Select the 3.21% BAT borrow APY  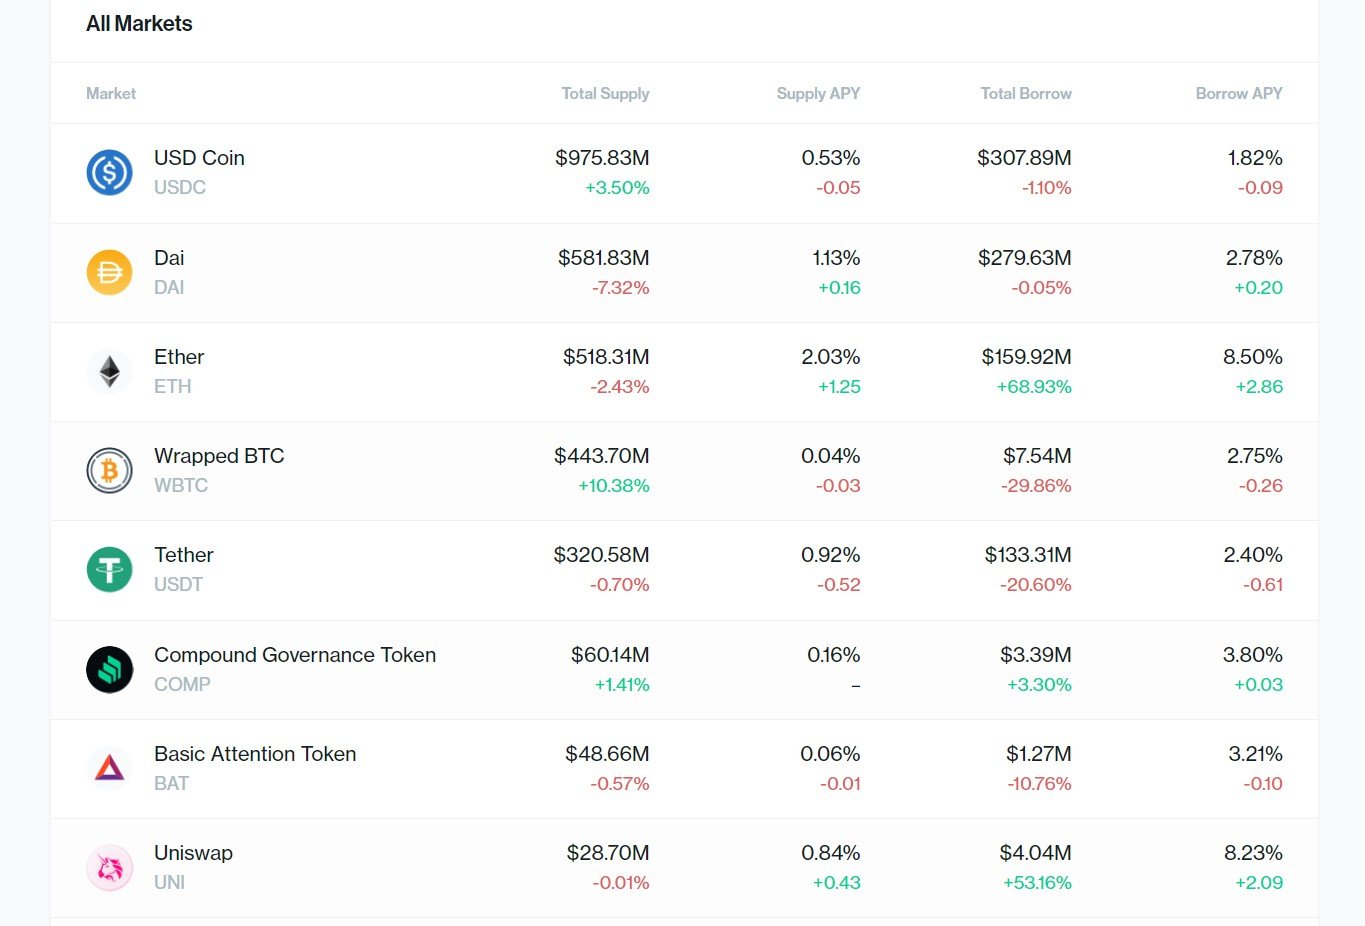click(1255, 754)
